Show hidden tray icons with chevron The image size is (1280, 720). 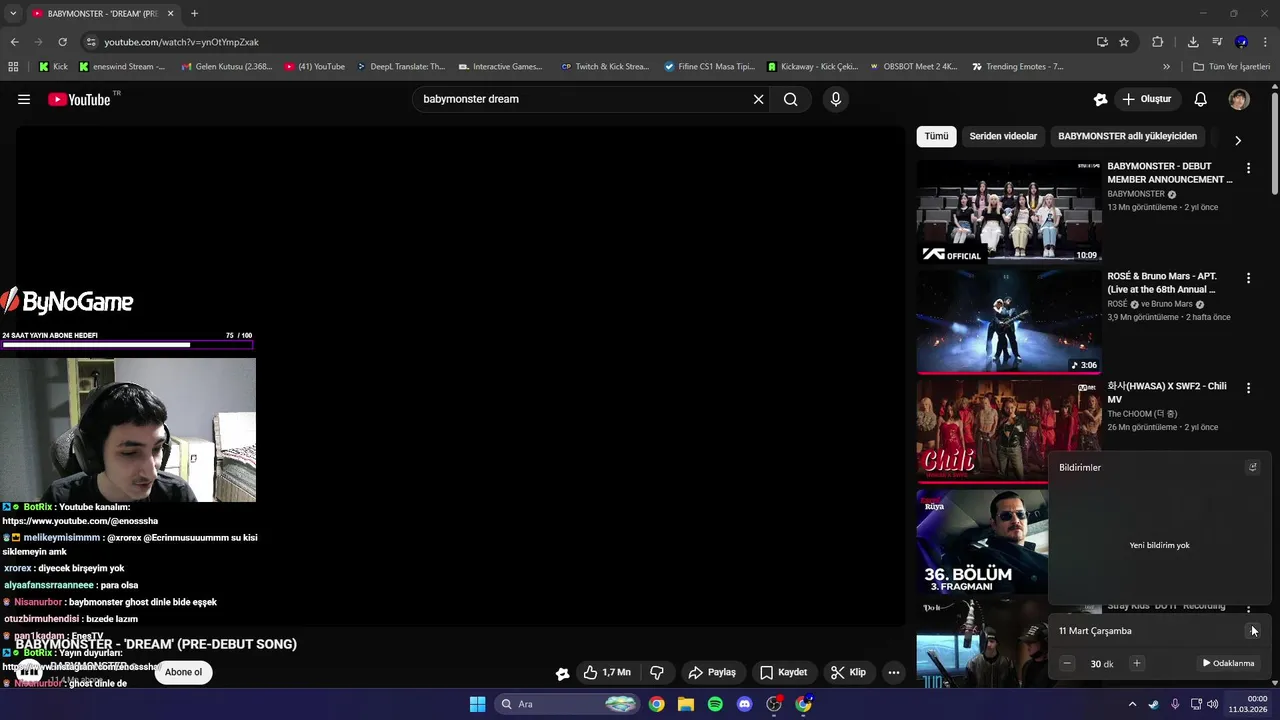[x=1132, y=704]
